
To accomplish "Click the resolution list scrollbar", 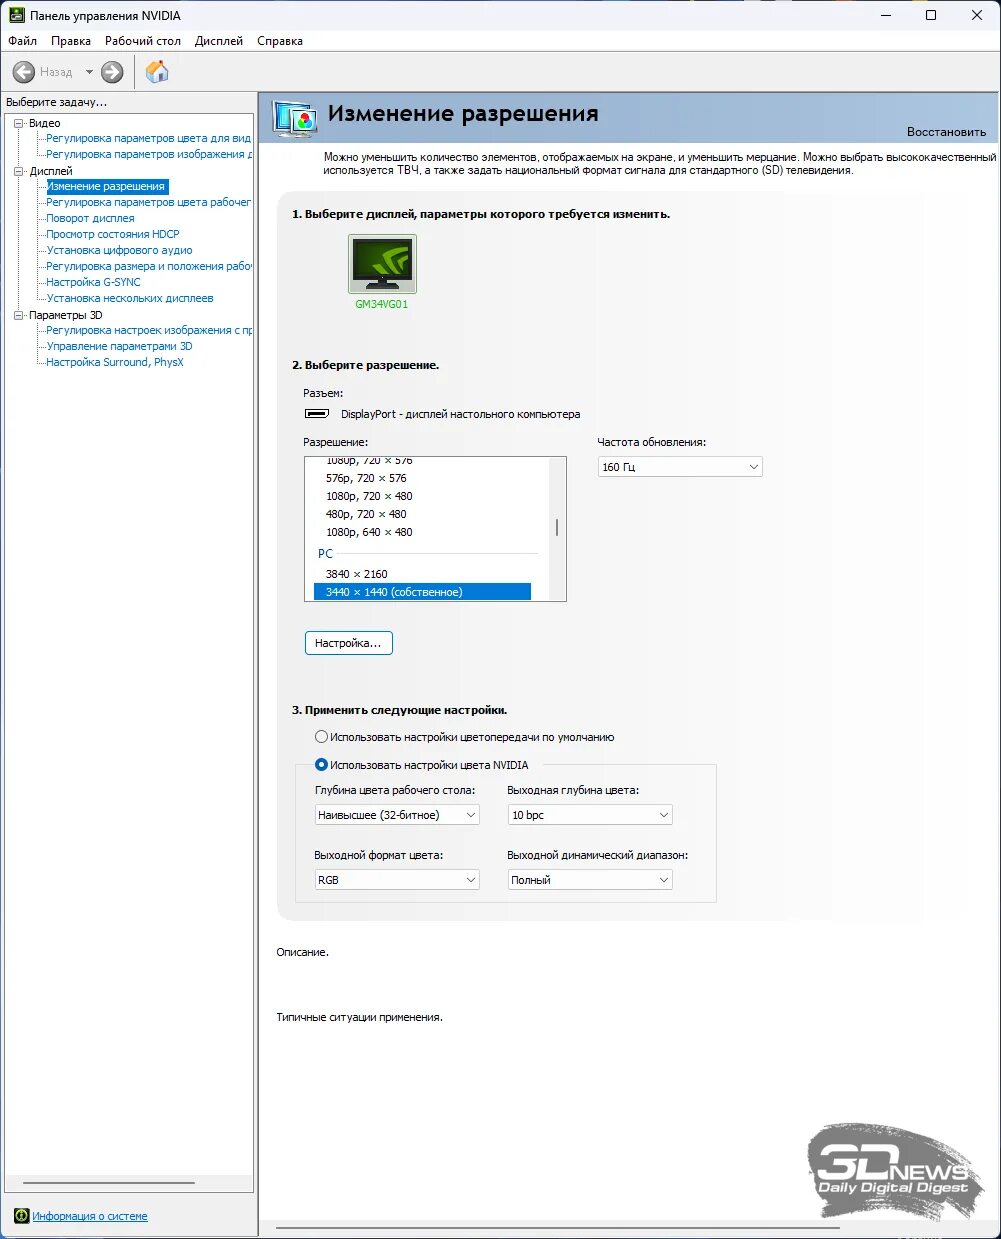I will point(556,529).
